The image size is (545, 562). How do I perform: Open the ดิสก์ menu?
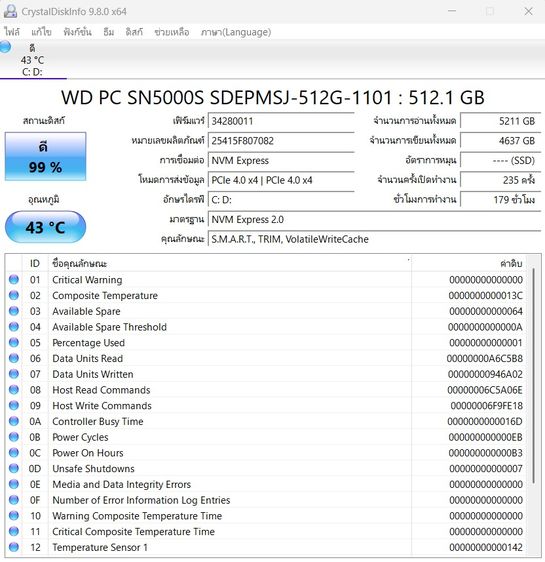pyautogui.click(x=134, y=32)
